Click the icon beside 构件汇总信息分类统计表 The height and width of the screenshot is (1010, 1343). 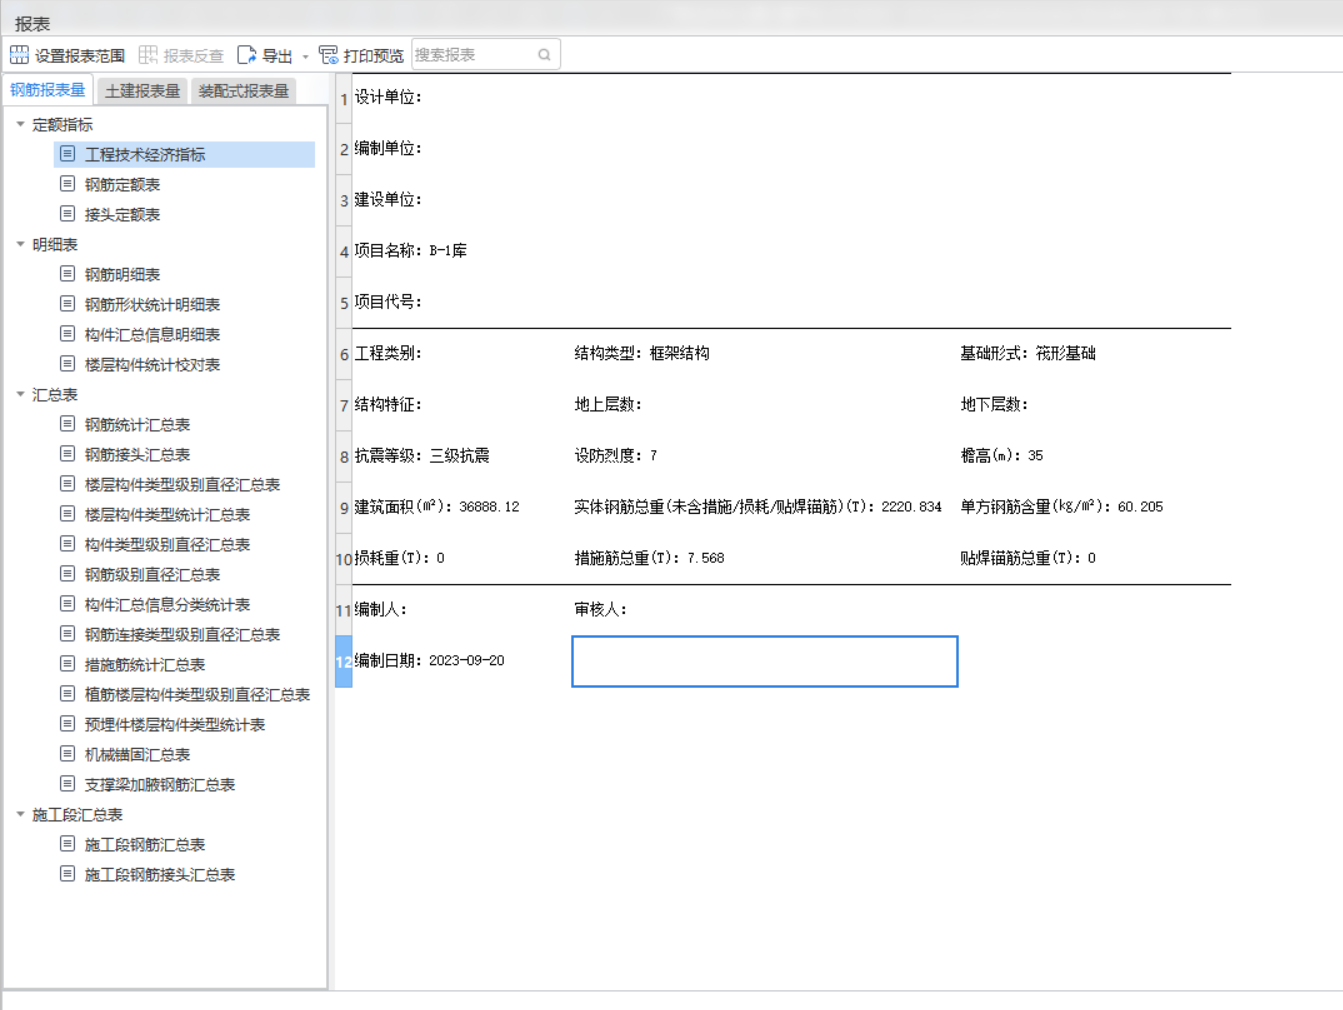(x=67, y=604)
